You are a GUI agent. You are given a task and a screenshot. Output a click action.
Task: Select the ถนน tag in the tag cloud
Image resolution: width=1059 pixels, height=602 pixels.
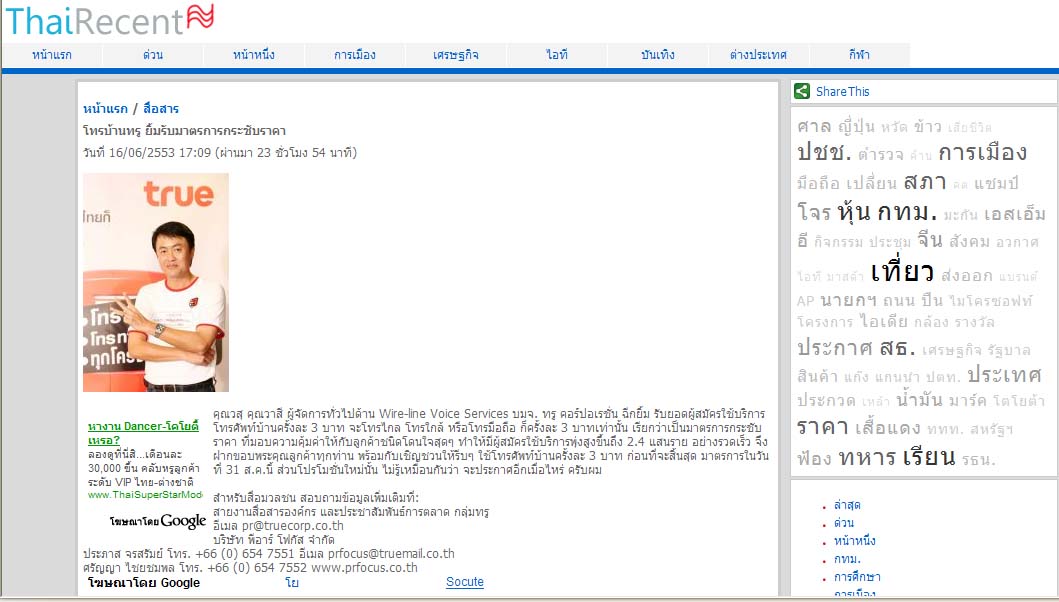click(899, 300)
